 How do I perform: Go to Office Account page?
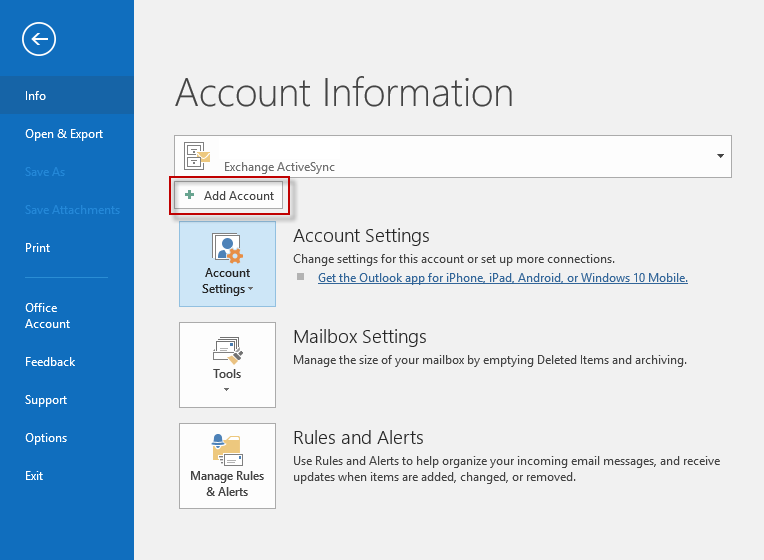pyautogui.click(x=47, y=316)
